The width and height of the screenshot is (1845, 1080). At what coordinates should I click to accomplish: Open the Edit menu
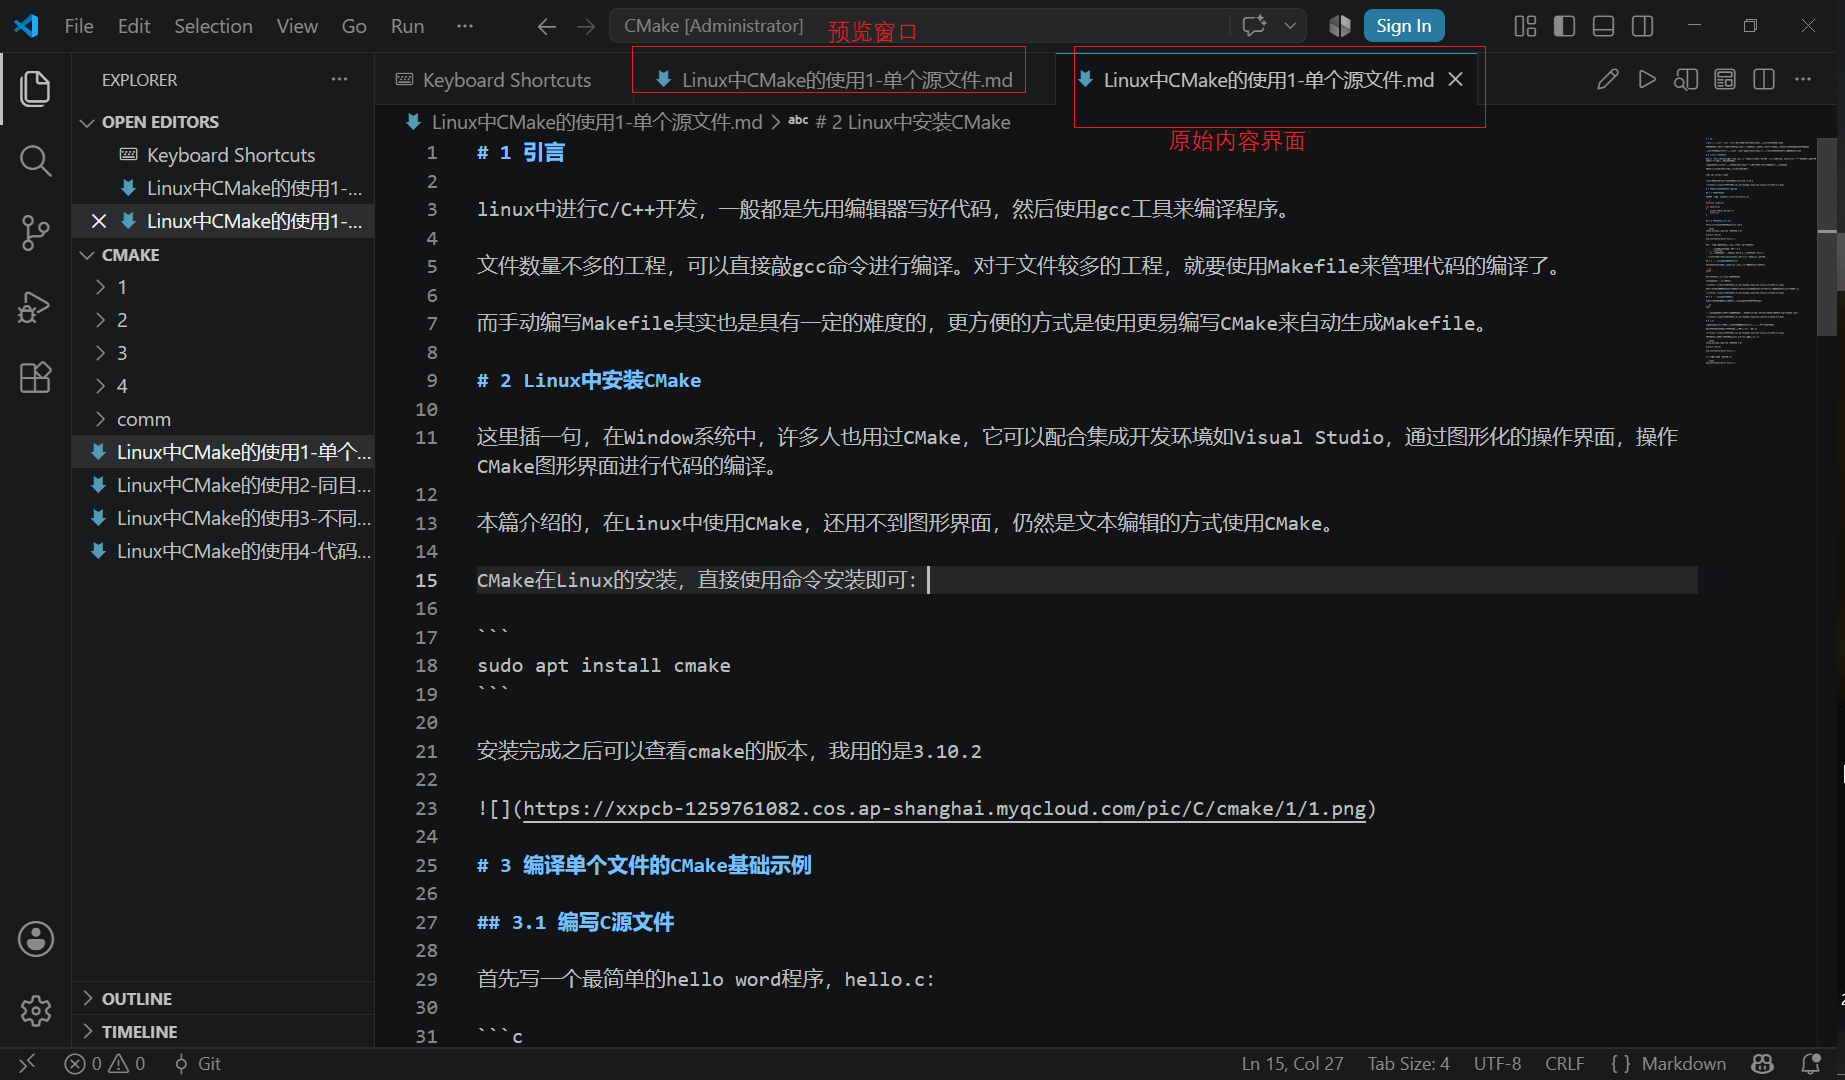click(134, 26)
